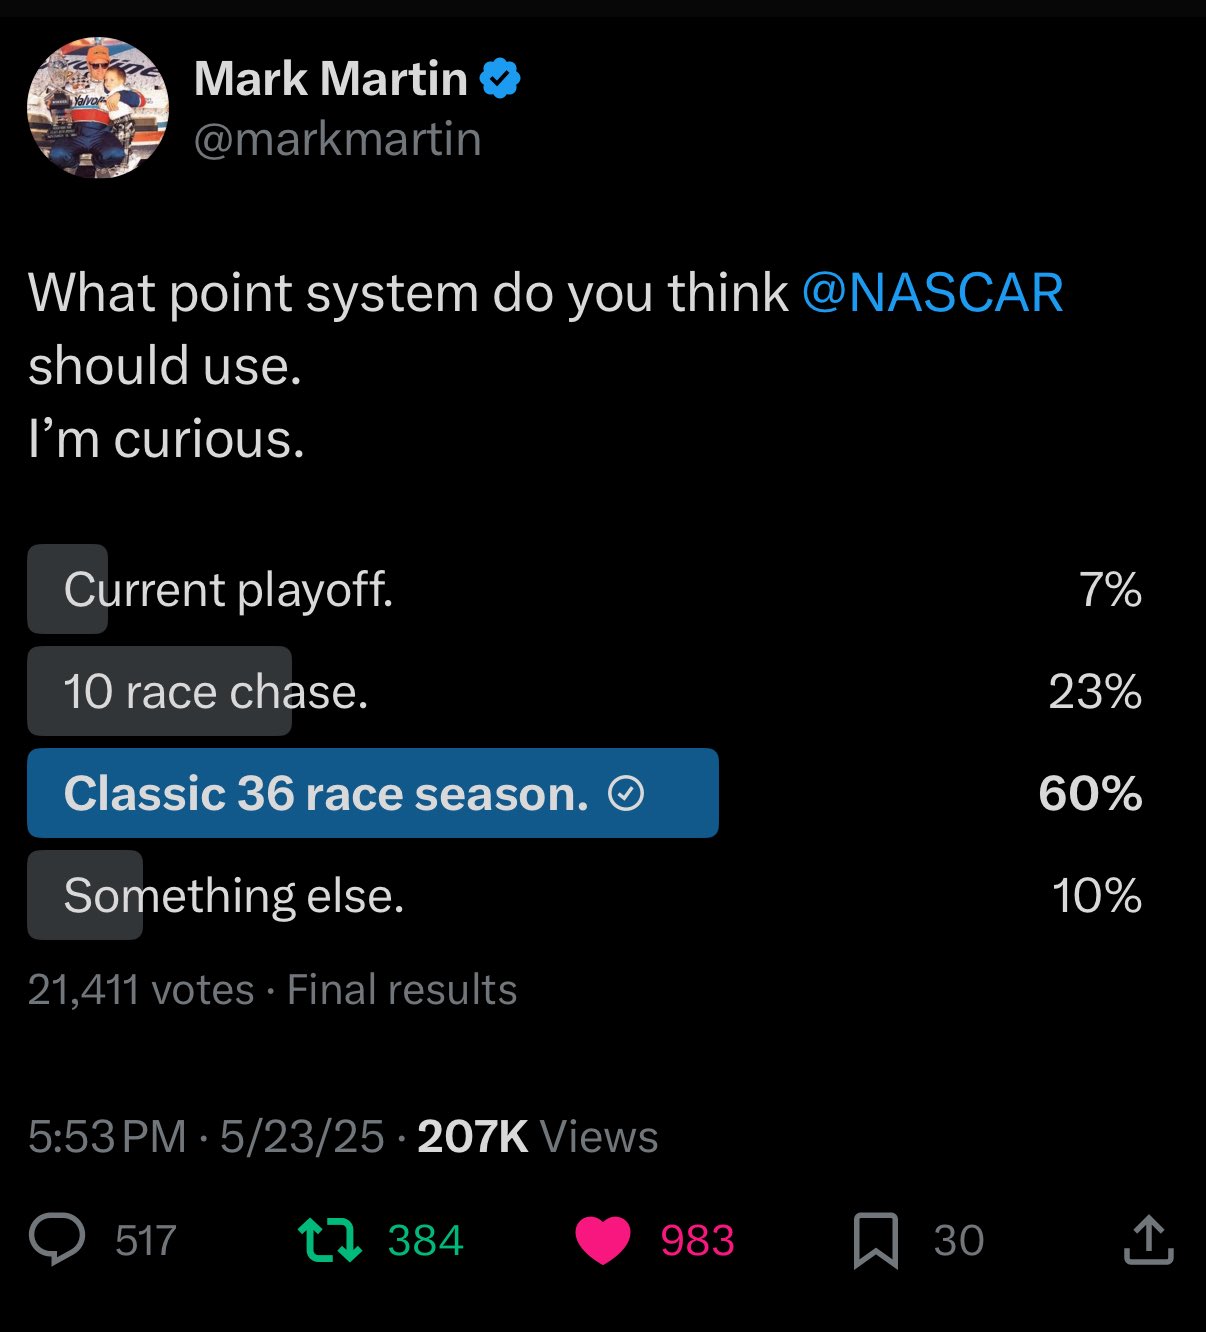This screenshot has width=1206, height=1332.
Task: Click the bookmark icon
Action: tap(875, 1240)
